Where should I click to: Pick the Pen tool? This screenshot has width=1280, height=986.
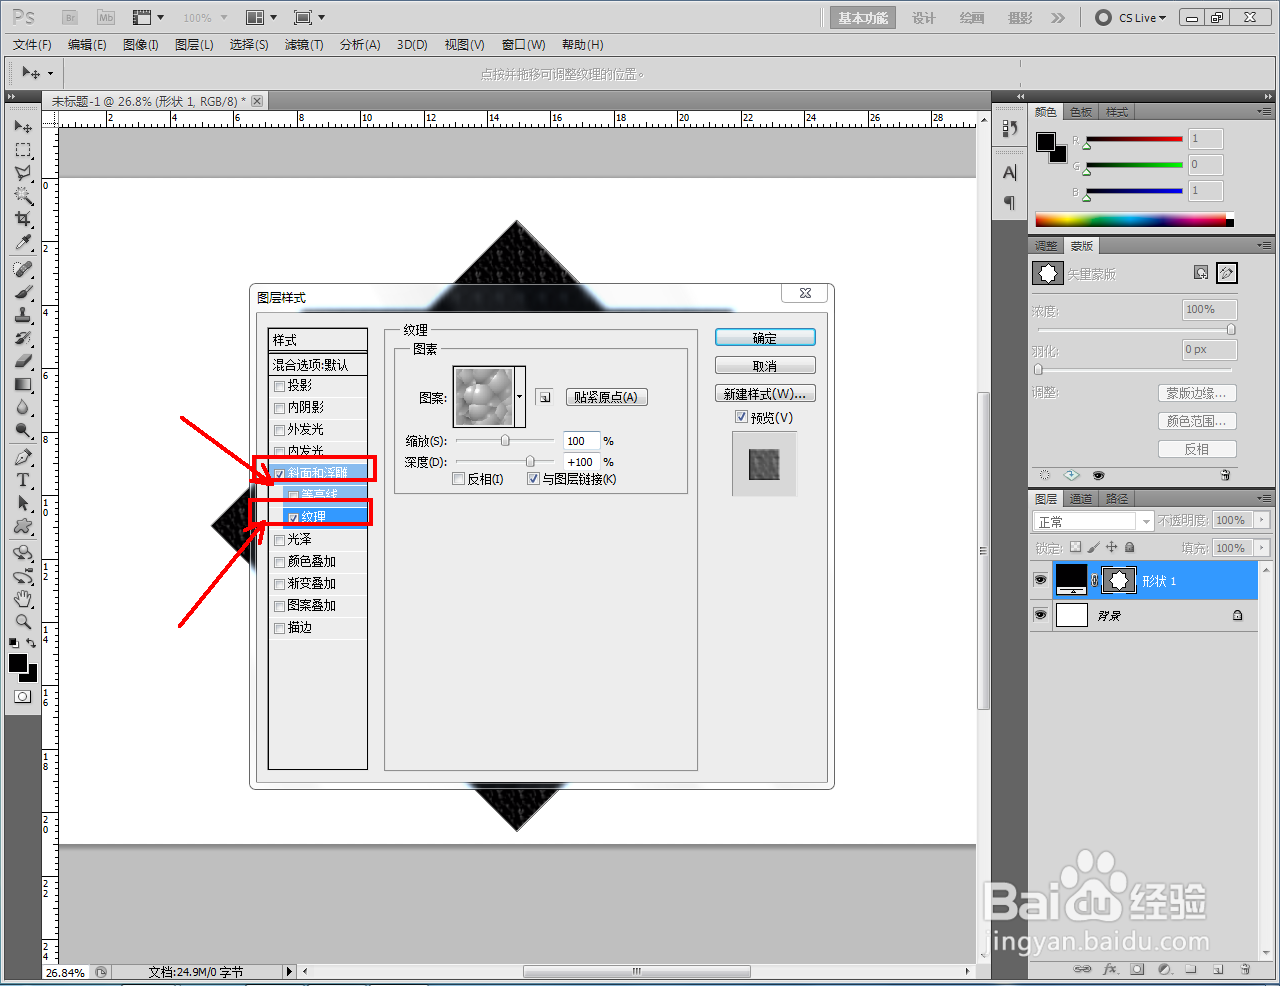pyautogui.click(x=23, y=457)
